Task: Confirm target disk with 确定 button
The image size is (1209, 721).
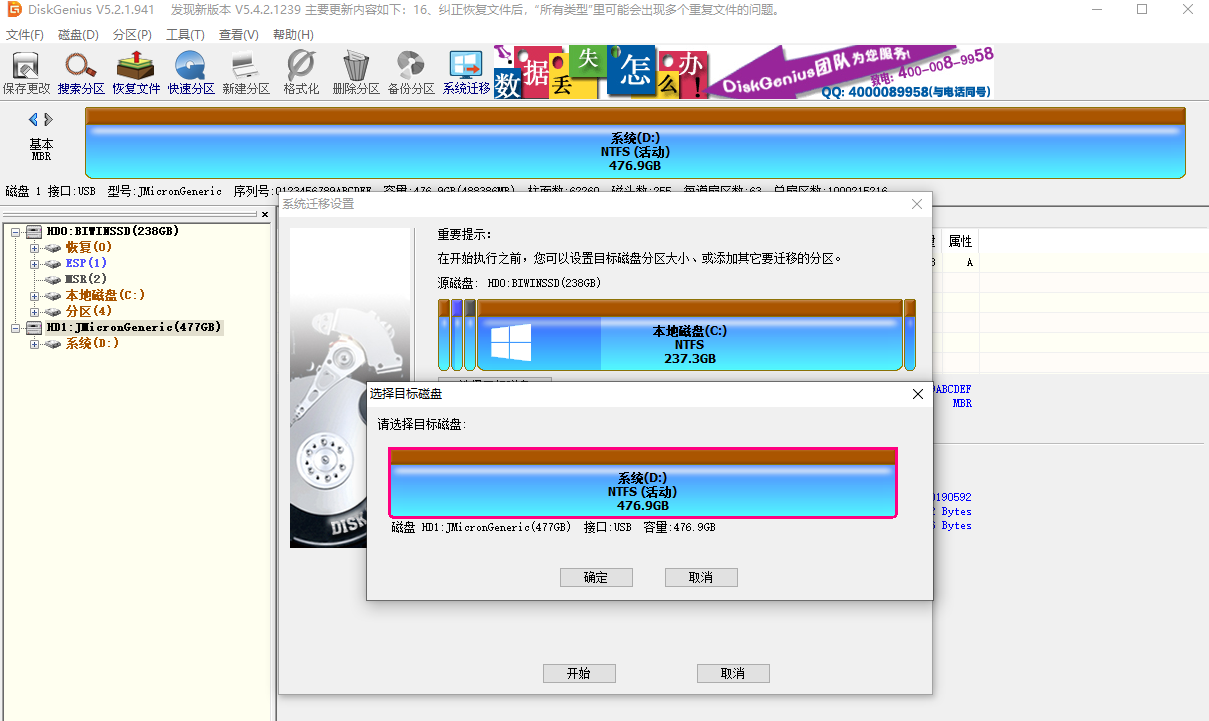Action: click(596, 577)
